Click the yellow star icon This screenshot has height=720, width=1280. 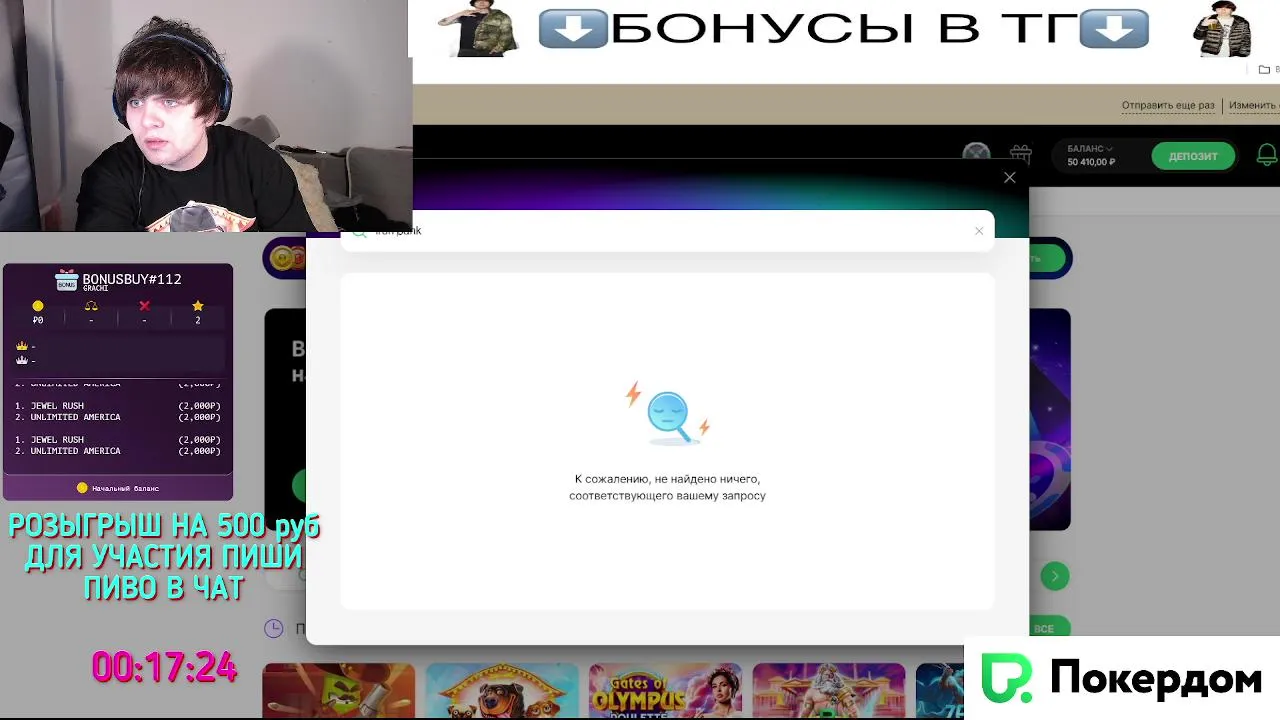pos(197,306)
